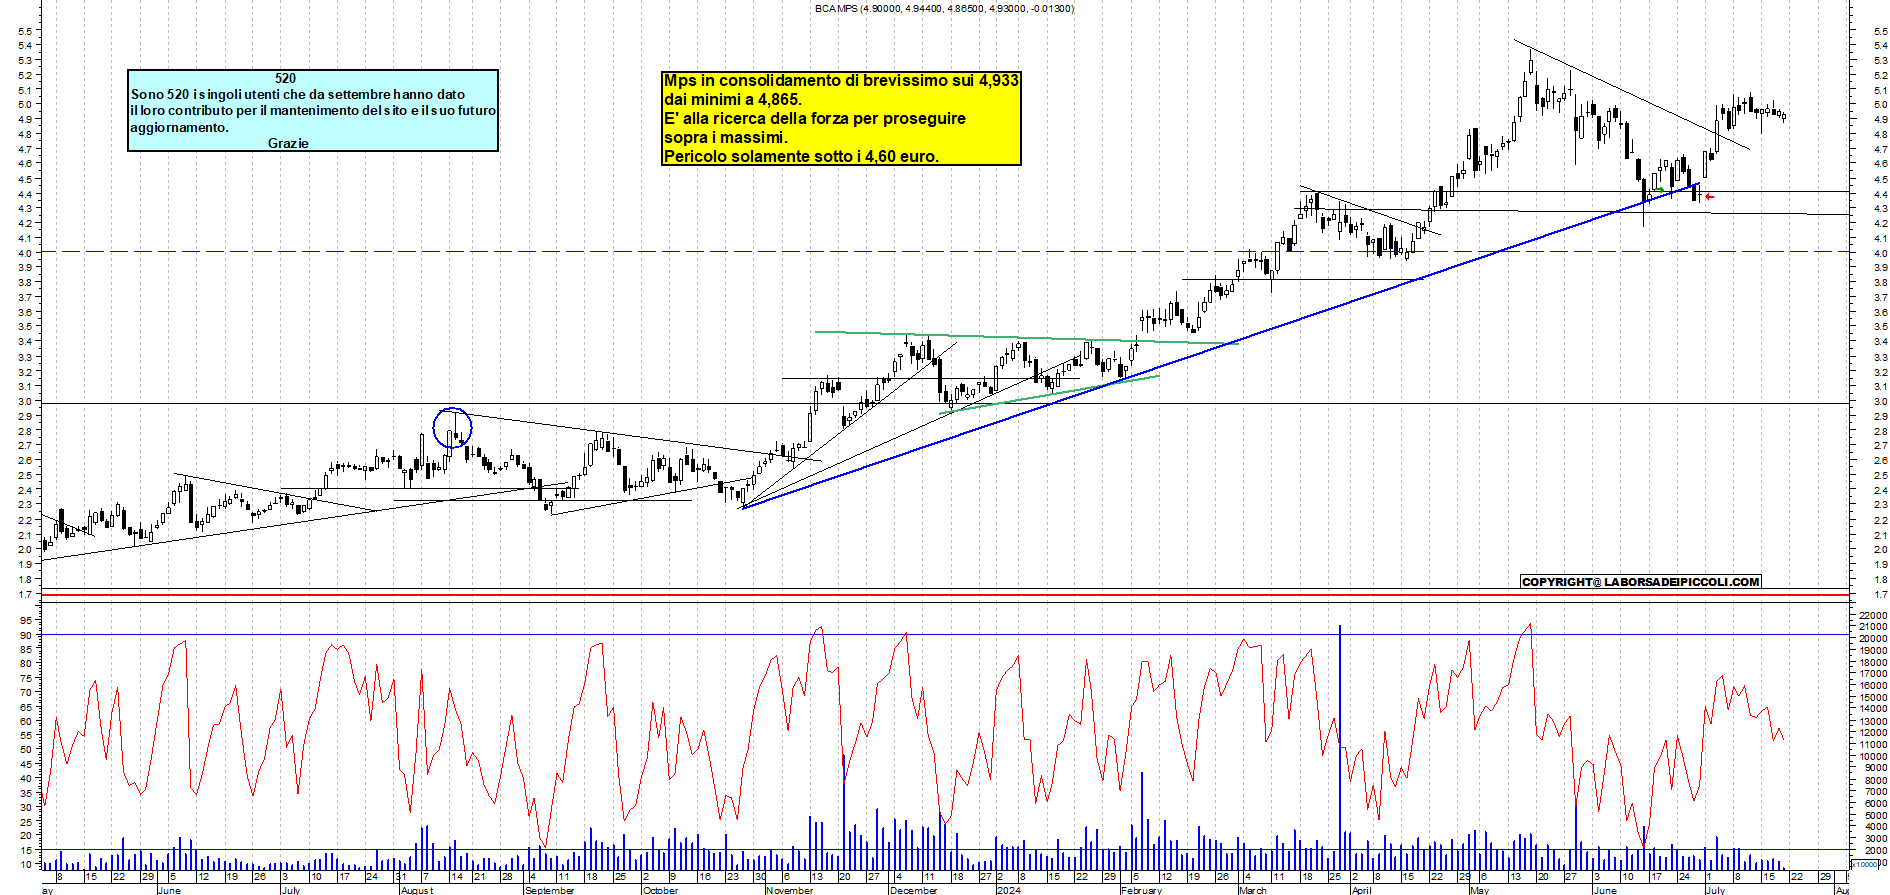
Task: Click the 'August' label on the time axis
Action: tap(417, 890)
